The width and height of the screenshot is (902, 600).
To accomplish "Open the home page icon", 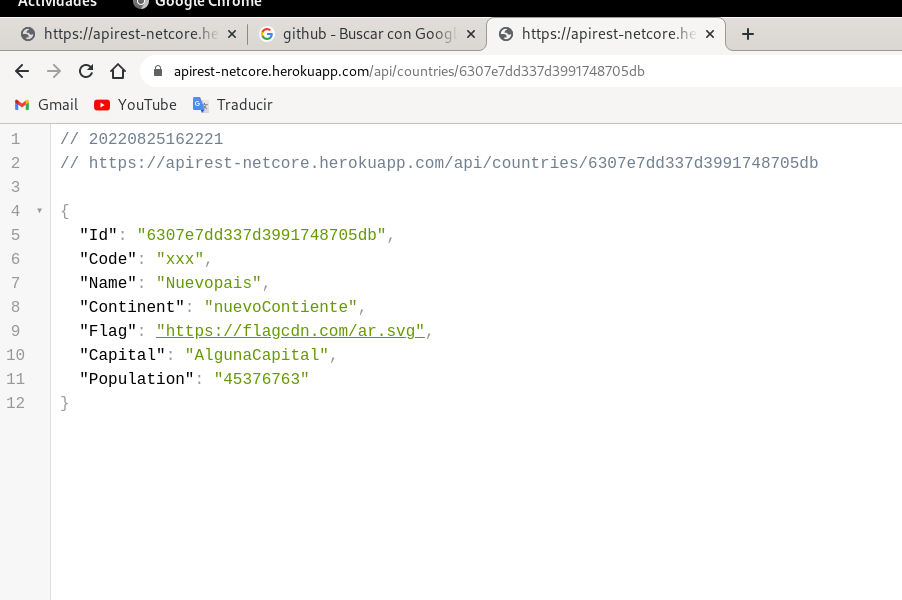I will [x=117, y=71].
